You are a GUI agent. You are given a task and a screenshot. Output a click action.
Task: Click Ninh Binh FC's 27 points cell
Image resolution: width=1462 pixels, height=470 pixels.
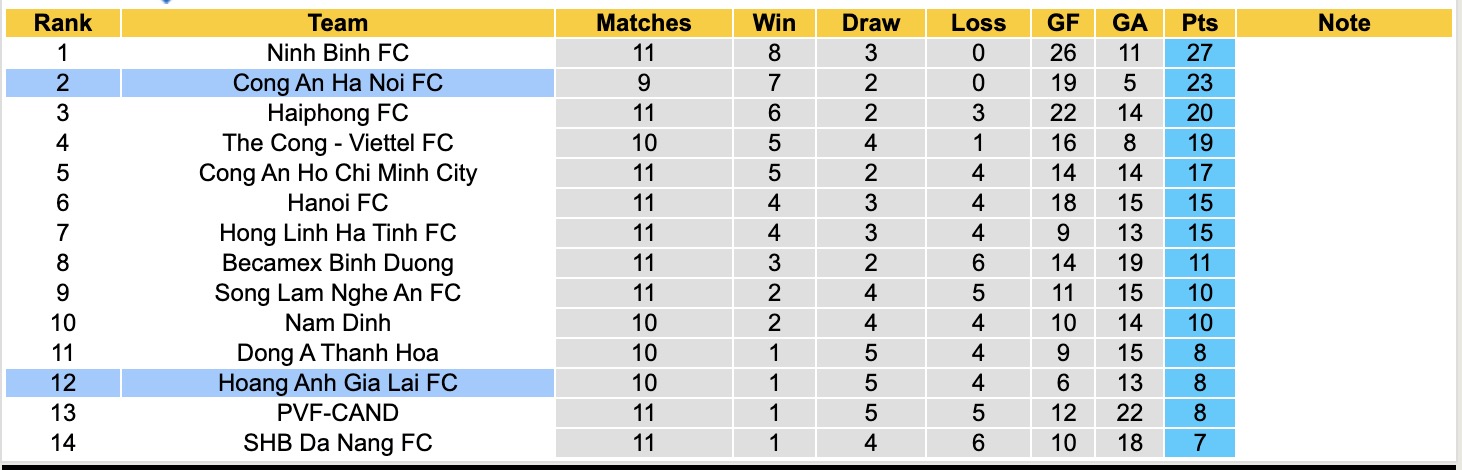point(1199,53)
